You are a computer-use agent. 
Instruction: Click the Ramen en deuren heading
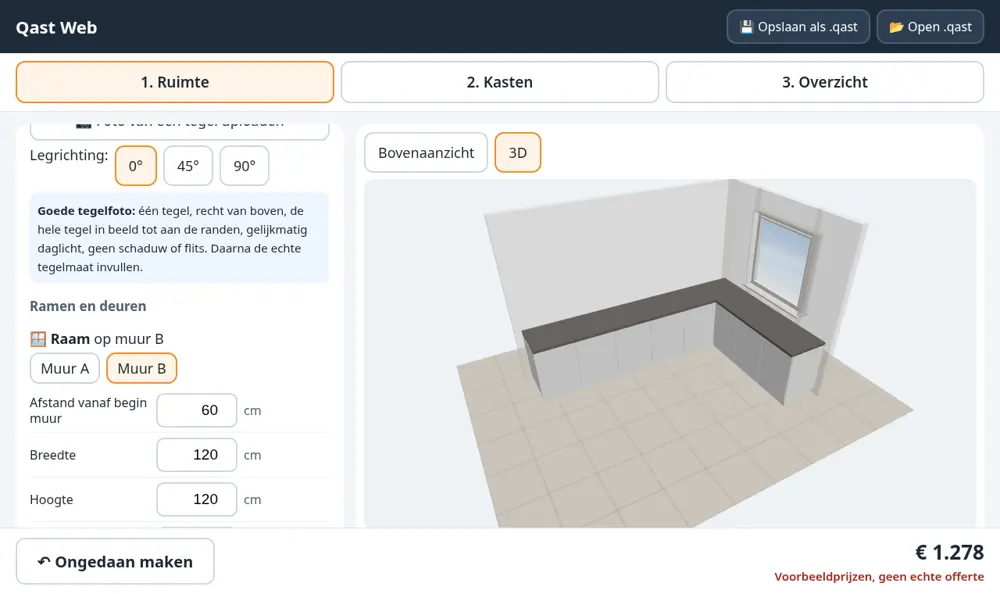click(88, 306)
